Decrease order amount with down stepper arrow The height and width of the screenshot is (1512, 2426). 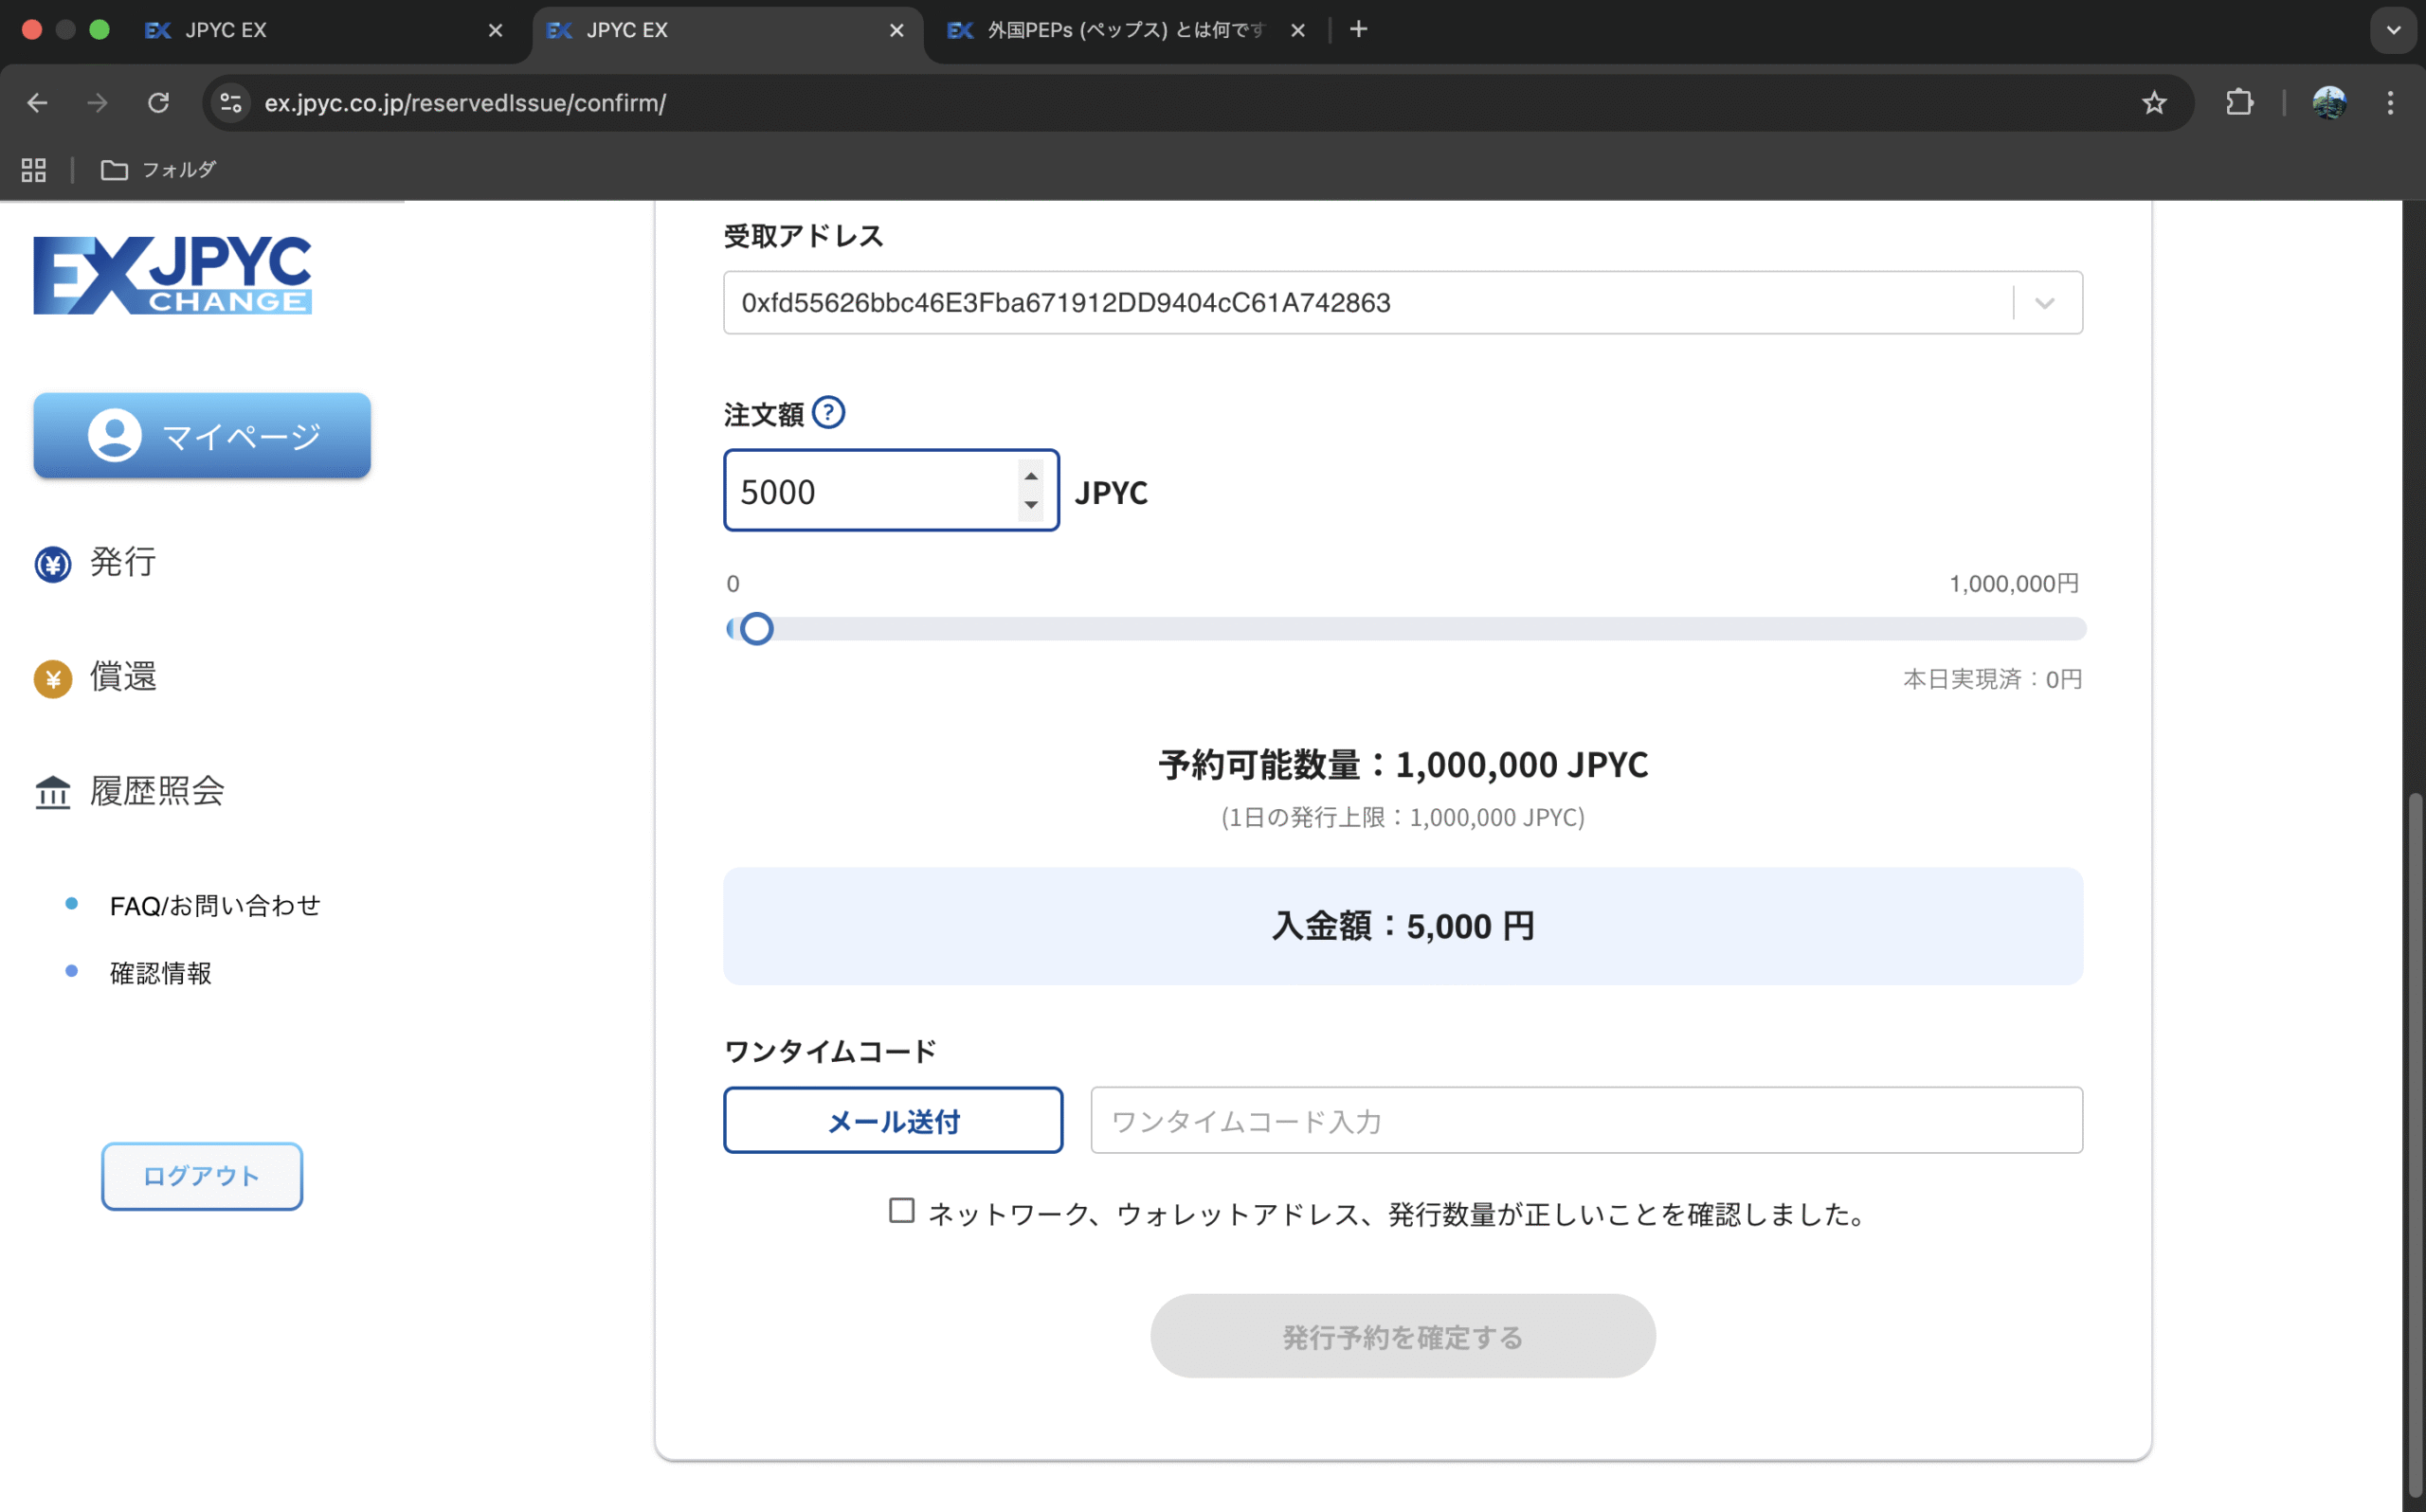[1031, 505]
